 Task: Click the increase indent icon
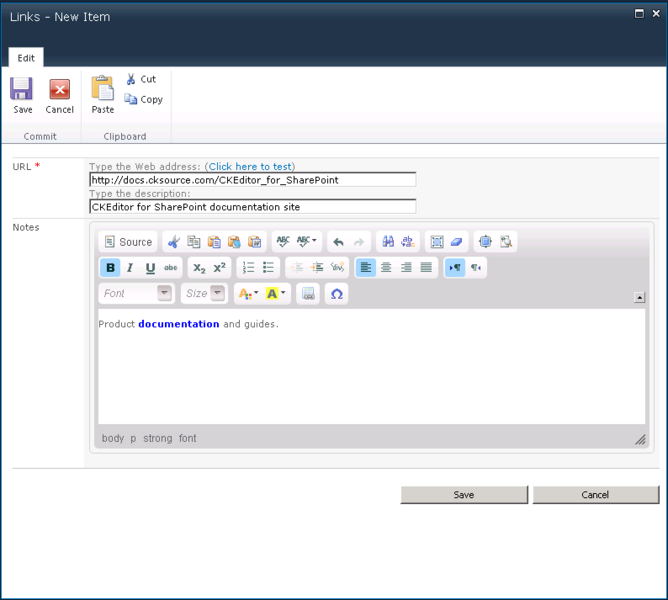(x=317, y=268)
